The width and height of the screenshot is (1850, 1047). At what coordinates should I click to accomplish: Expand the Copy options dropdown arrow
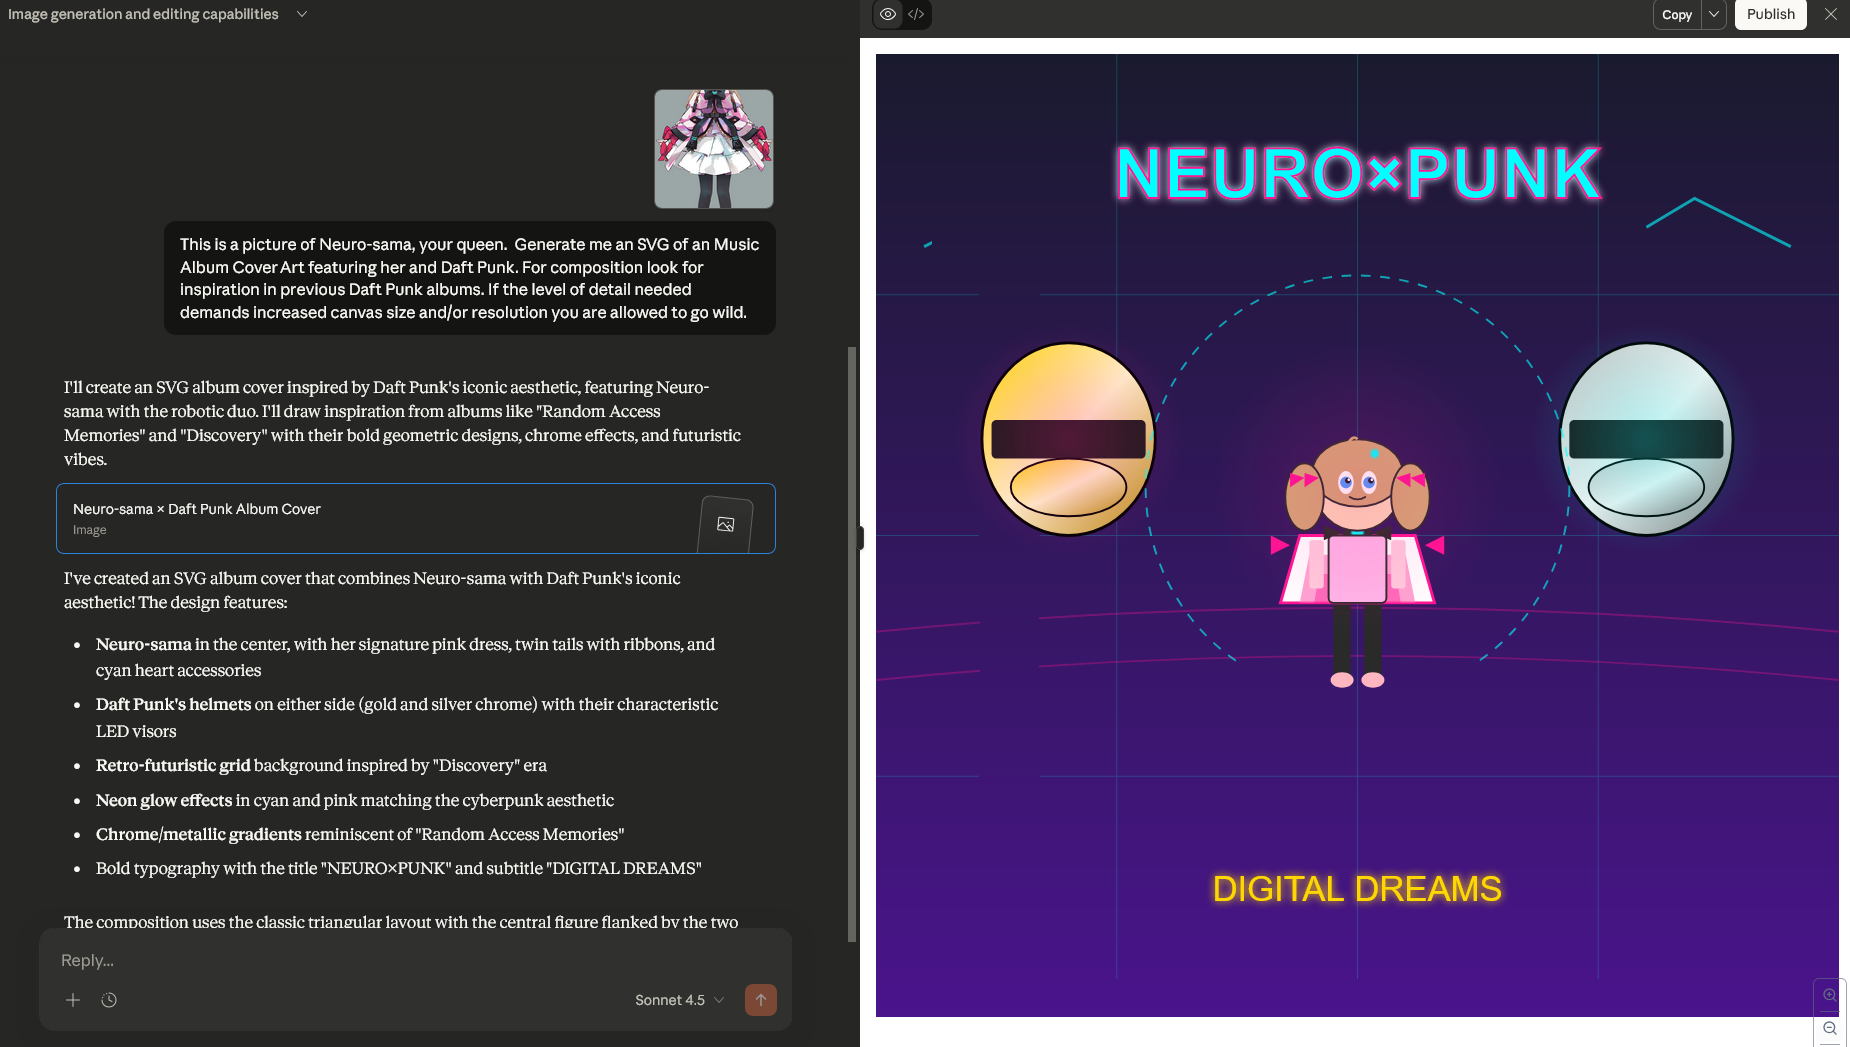(1714, 14)
